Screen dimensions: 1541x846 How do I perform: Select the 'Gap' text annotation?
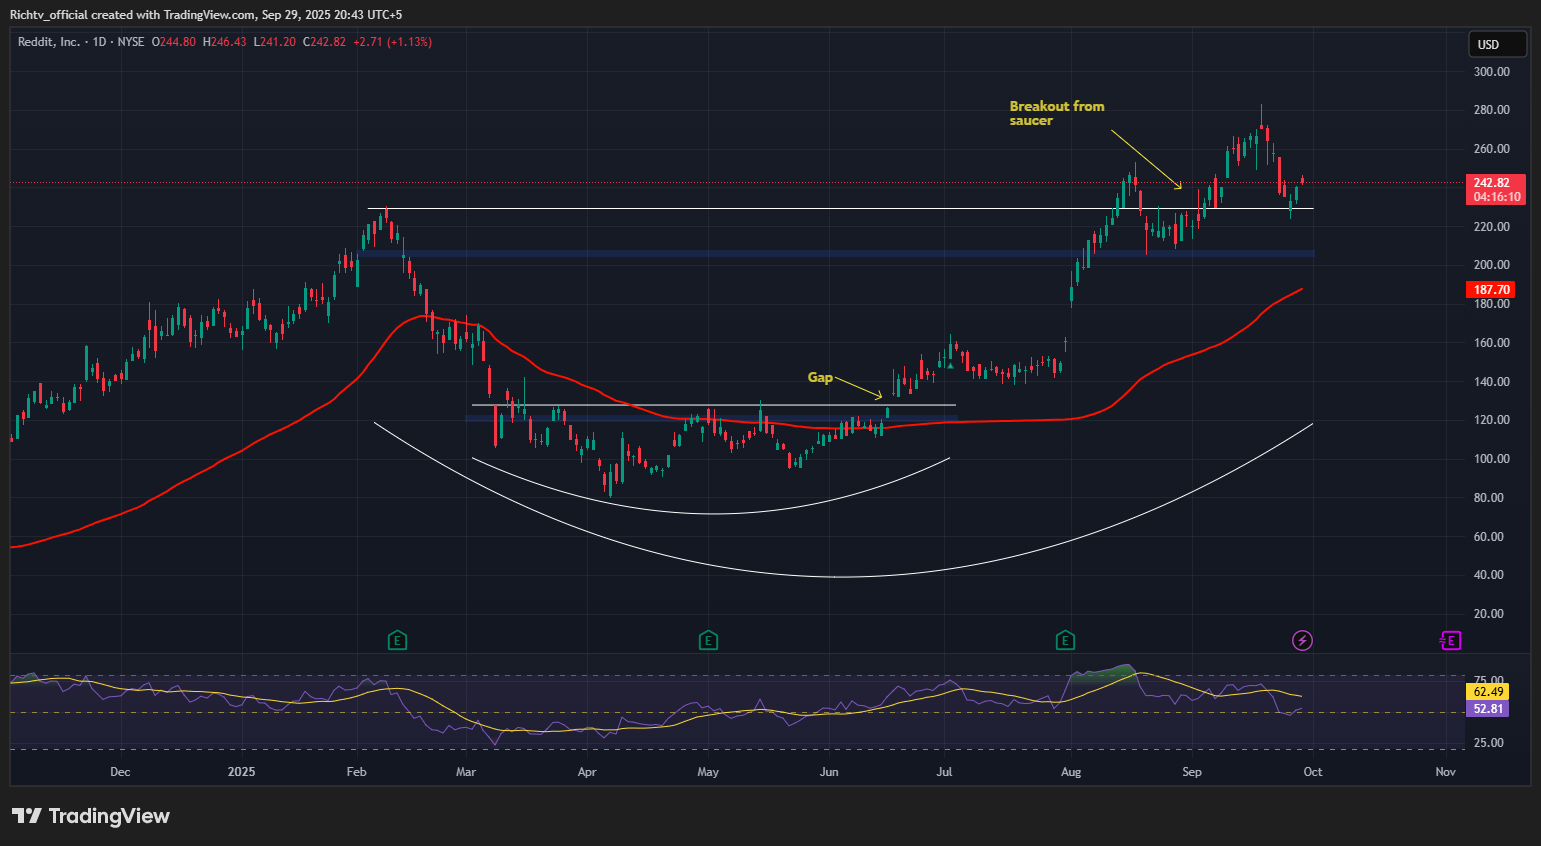pos(820,377)
